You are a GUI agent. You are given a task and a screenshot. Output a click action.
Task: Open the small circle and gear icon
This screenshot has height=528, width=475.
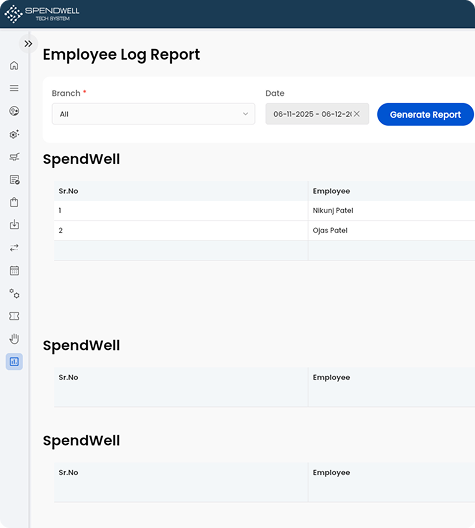[x=14, y=293]
